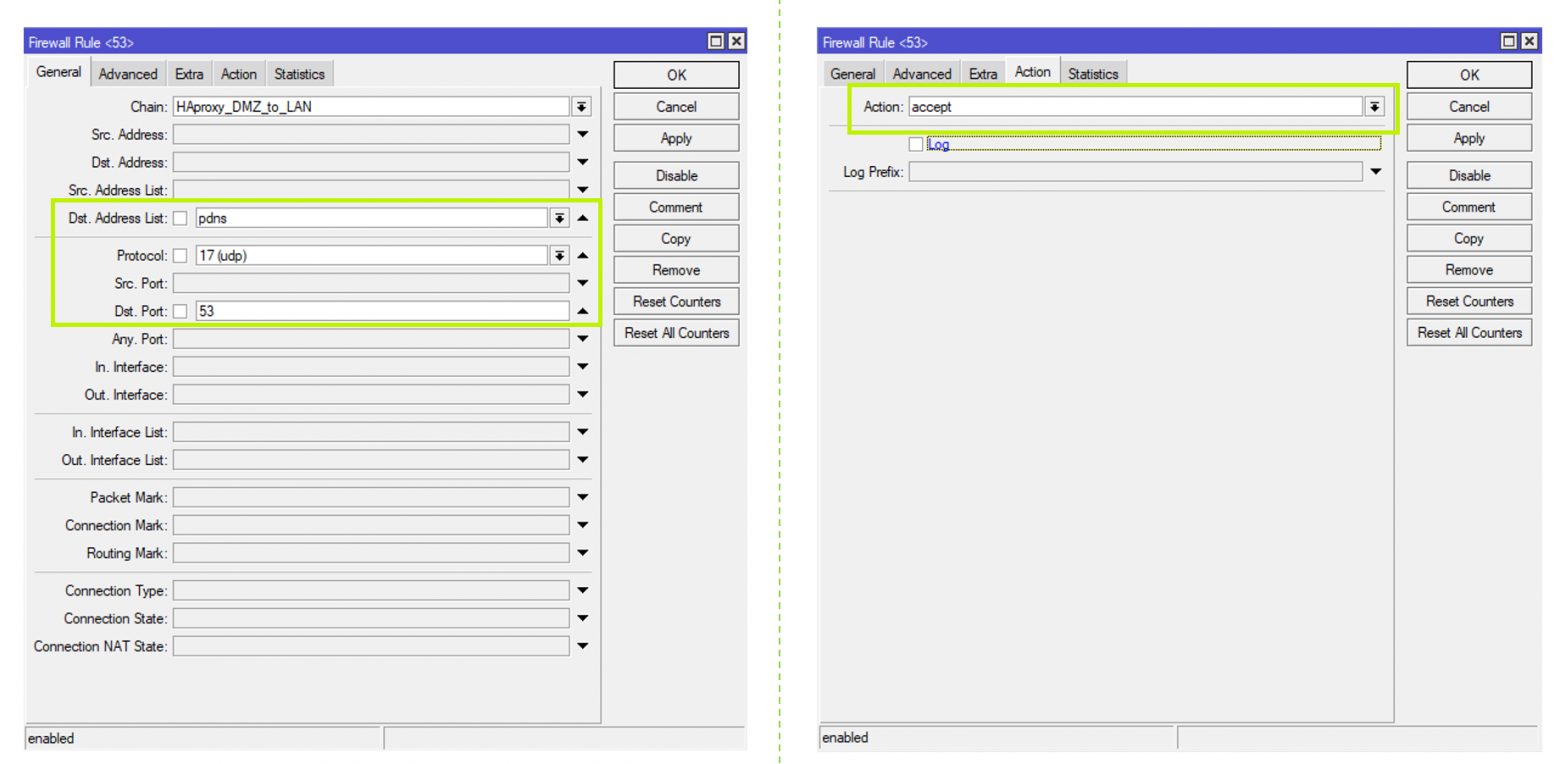Viewport: 1560px width, 764px height.
Task: Open the Chain dropdown list
Action: click(x=581, y=106)
